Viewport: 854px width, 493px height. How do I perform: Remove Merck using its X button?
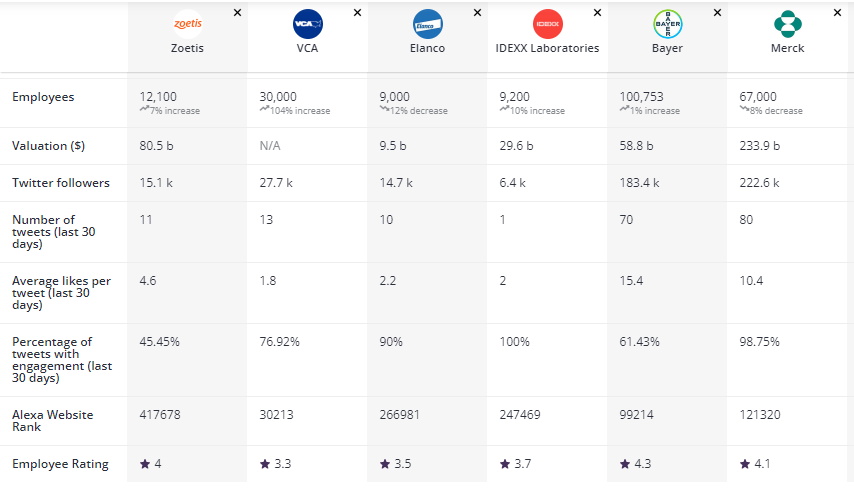(x=837, y=13)
